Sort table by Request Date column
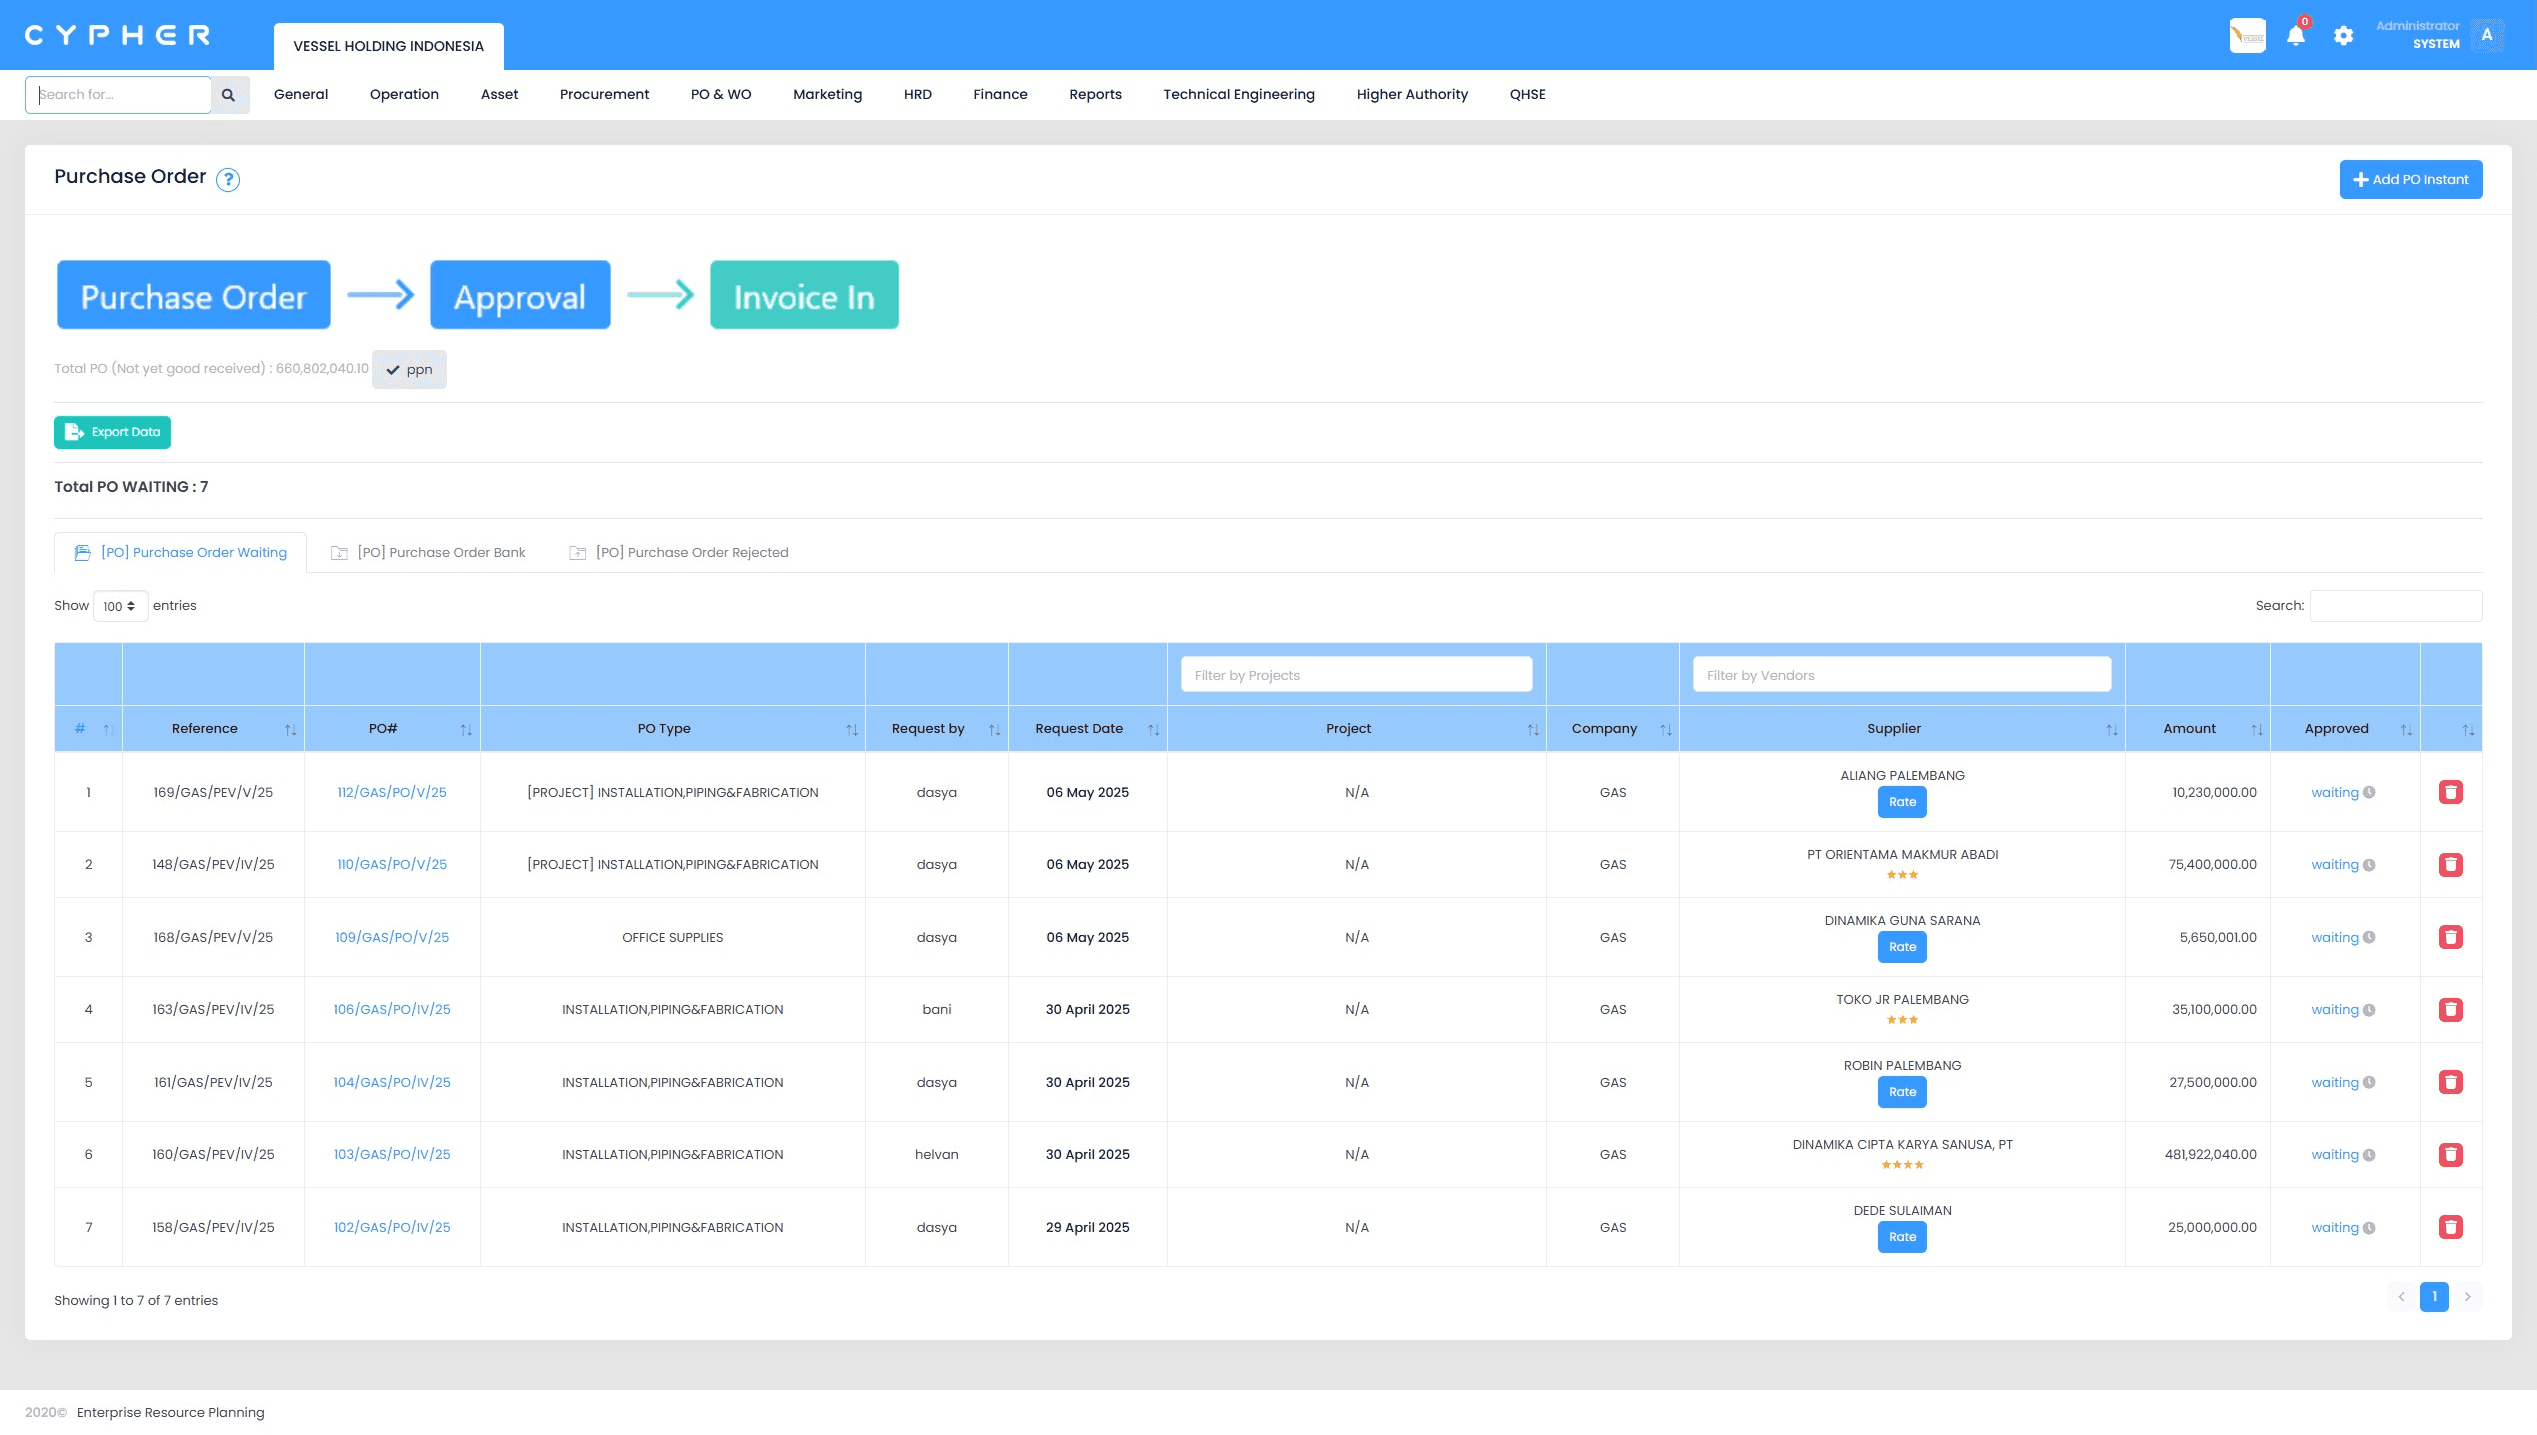 point(1088,729)
